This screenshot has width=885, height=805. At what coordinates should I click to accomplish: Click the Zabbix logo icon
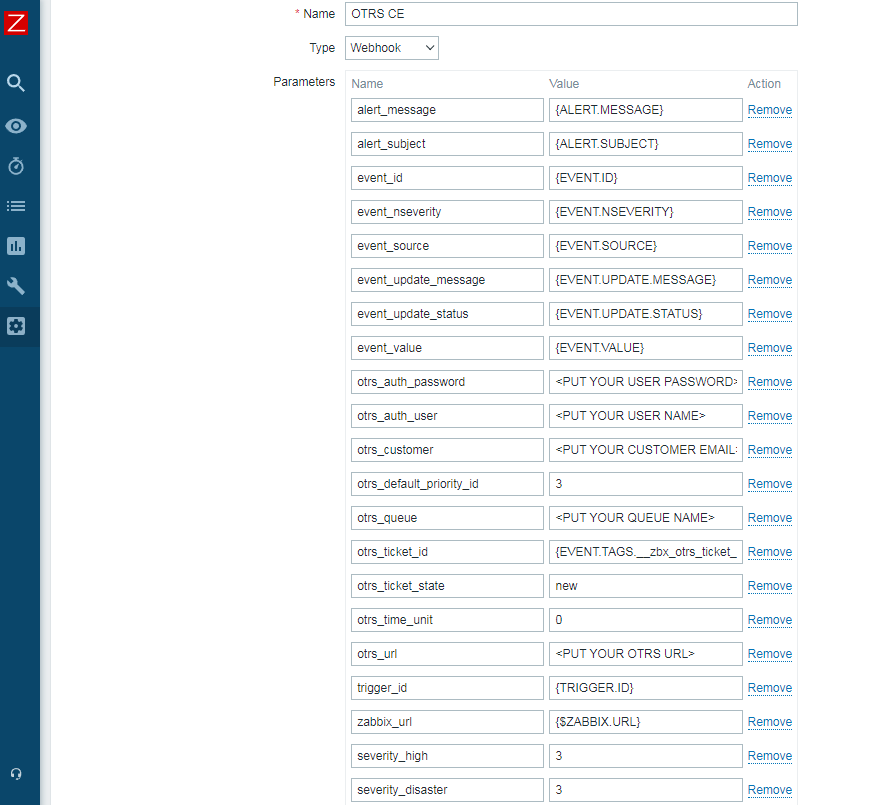16,23
